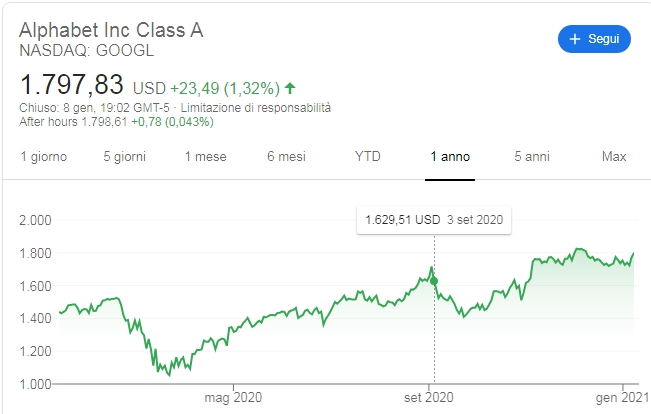Show the 6 mesi chart
This screenshot has height=414, width=651.
(x=286, y=157)
